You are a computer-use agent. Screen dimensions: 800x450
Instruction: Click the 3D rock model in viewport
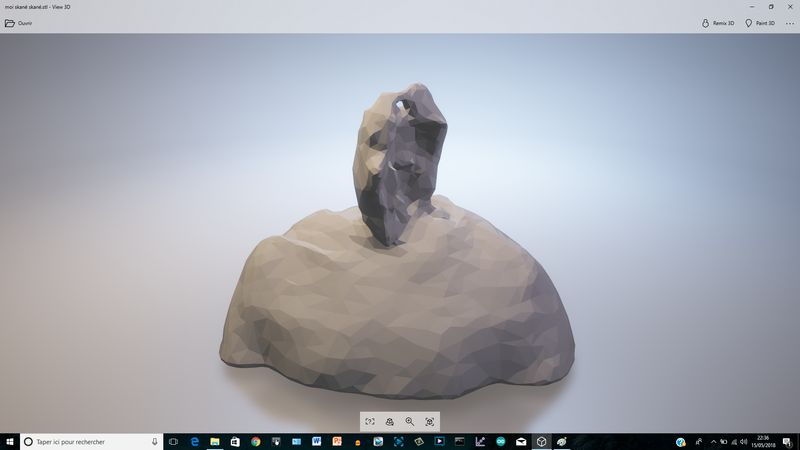pyautogui.click(x=400, y=300)
